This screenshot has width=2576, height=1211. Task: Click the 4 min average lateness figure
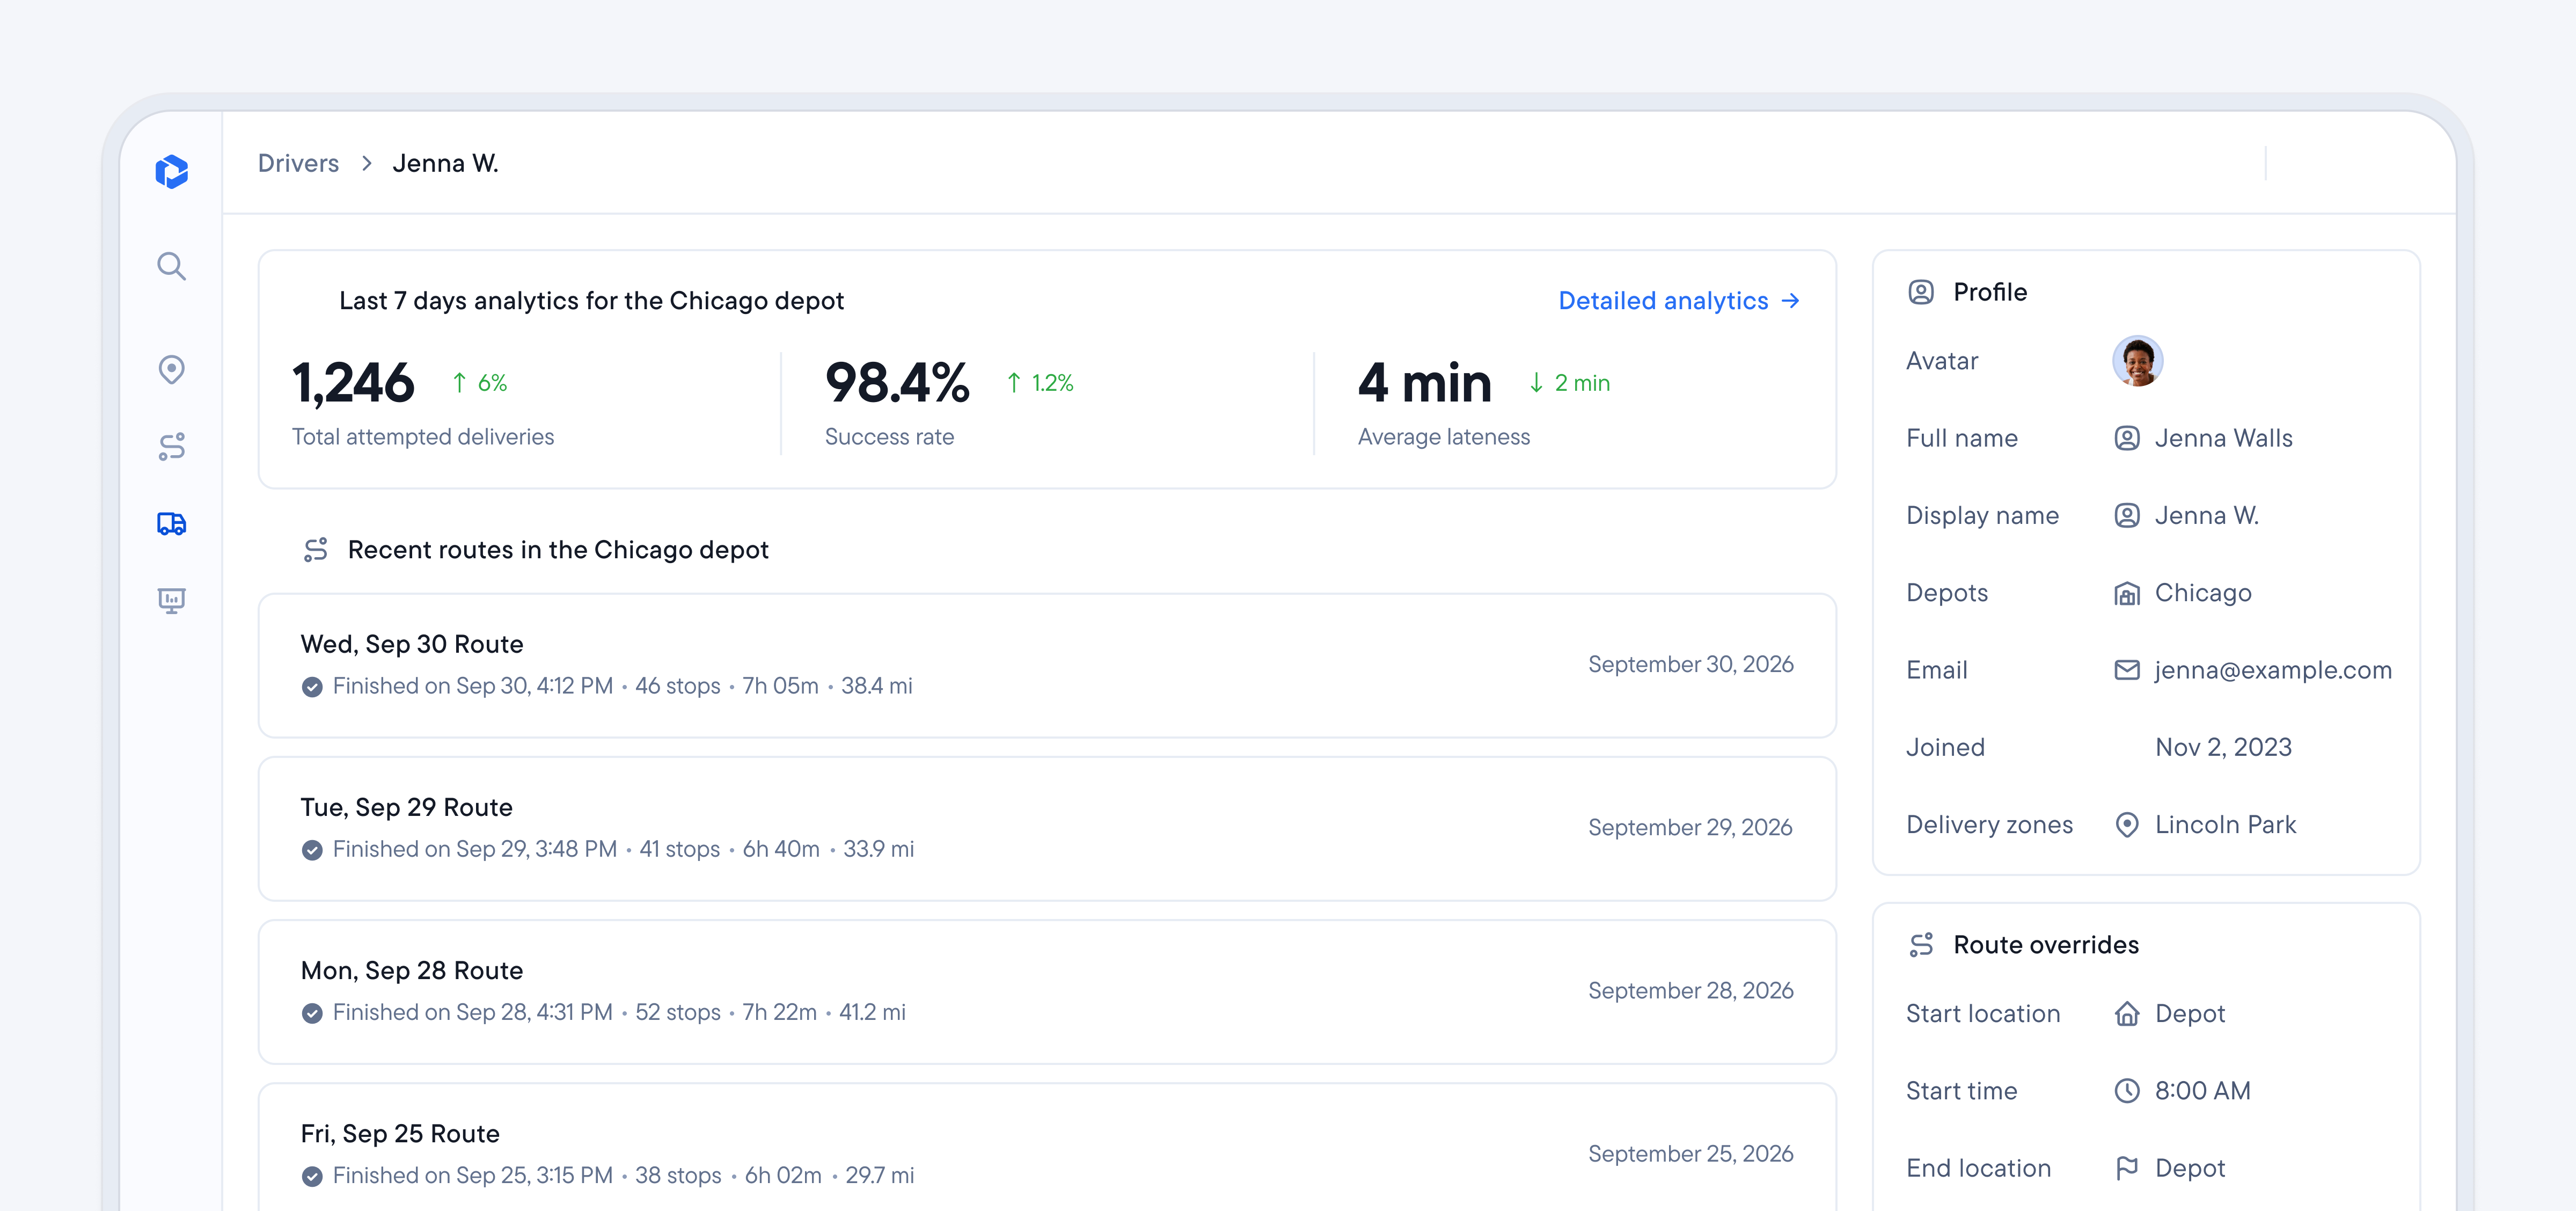point(1425,383)
